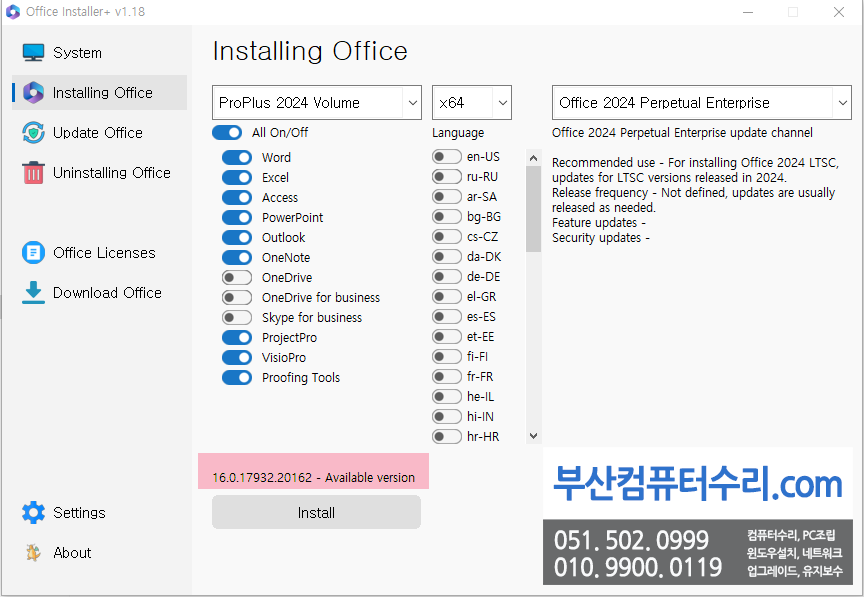Image resolution: width=864 pixels, height=597 pixels.
Task: Go to Uninstalling Office section
Action: click(x=111, y=173)
